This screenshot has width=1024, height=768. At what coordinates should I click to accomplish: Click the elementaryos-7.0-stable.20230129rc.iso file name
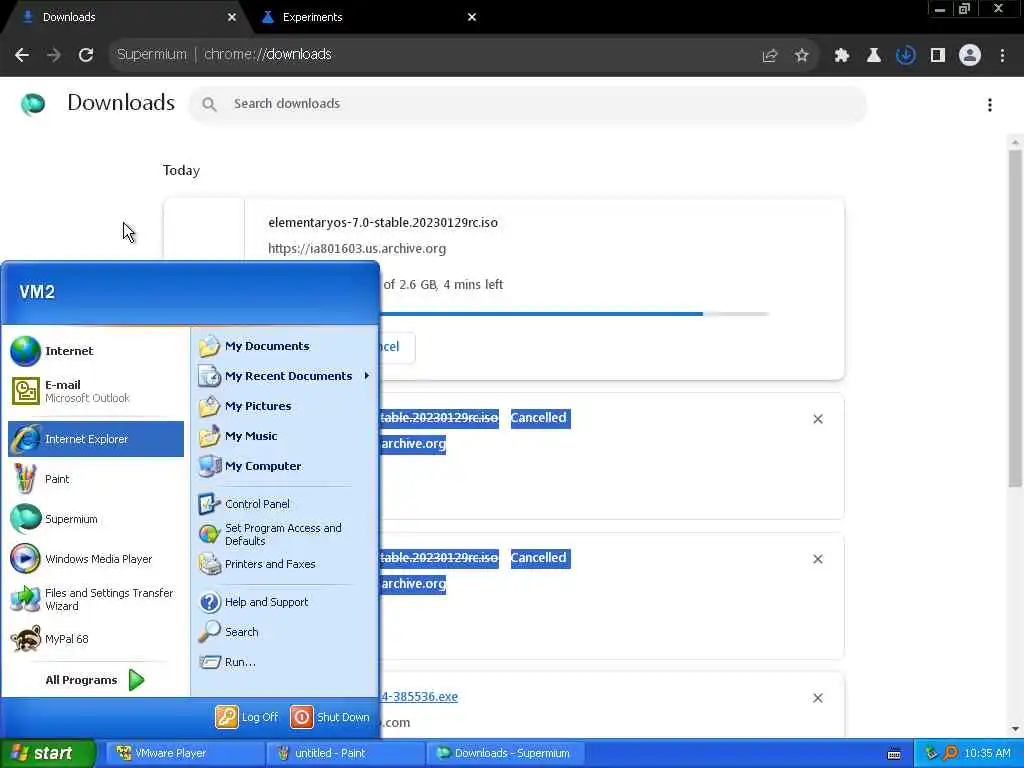pos(383,223)
